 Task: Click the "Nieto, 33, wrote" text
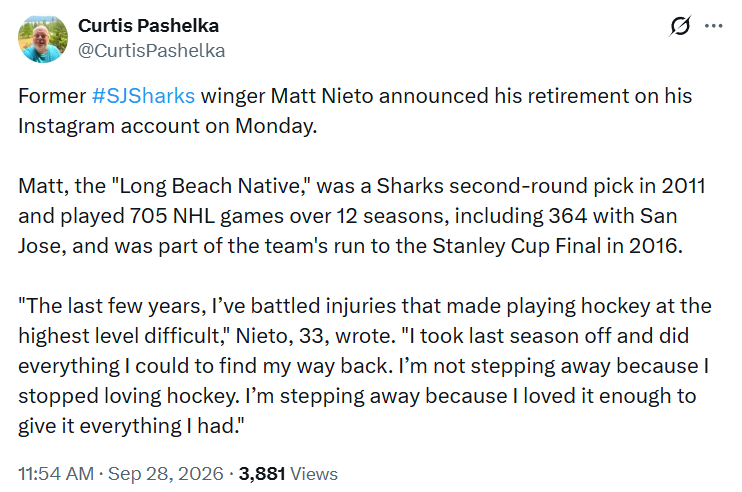pos(315,336)
